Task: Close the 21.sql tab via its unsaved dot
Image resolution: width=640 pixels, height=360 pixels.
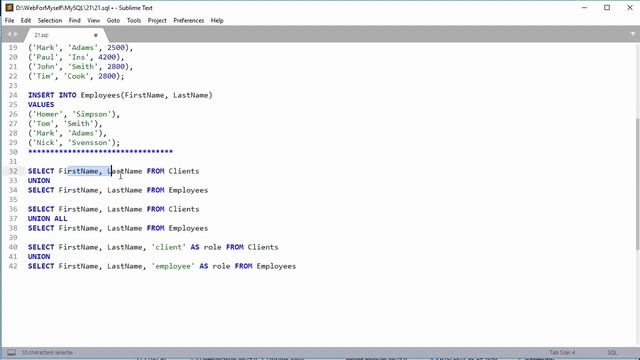Action: click(96, 35)
